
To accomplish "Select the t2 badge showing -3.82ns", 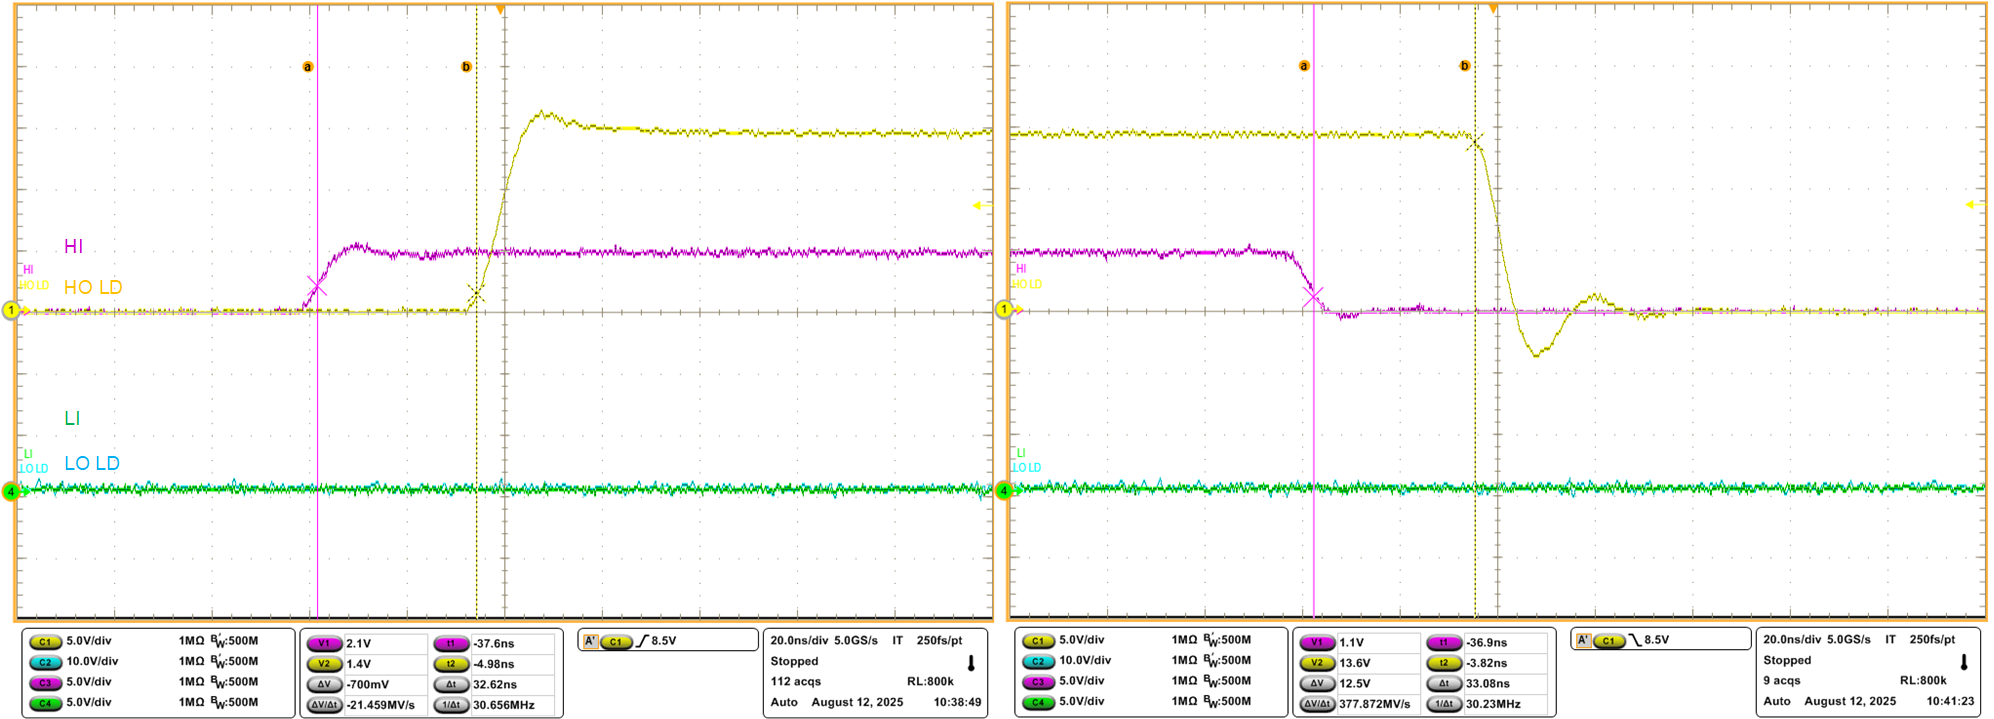I will pos(1443,663).
